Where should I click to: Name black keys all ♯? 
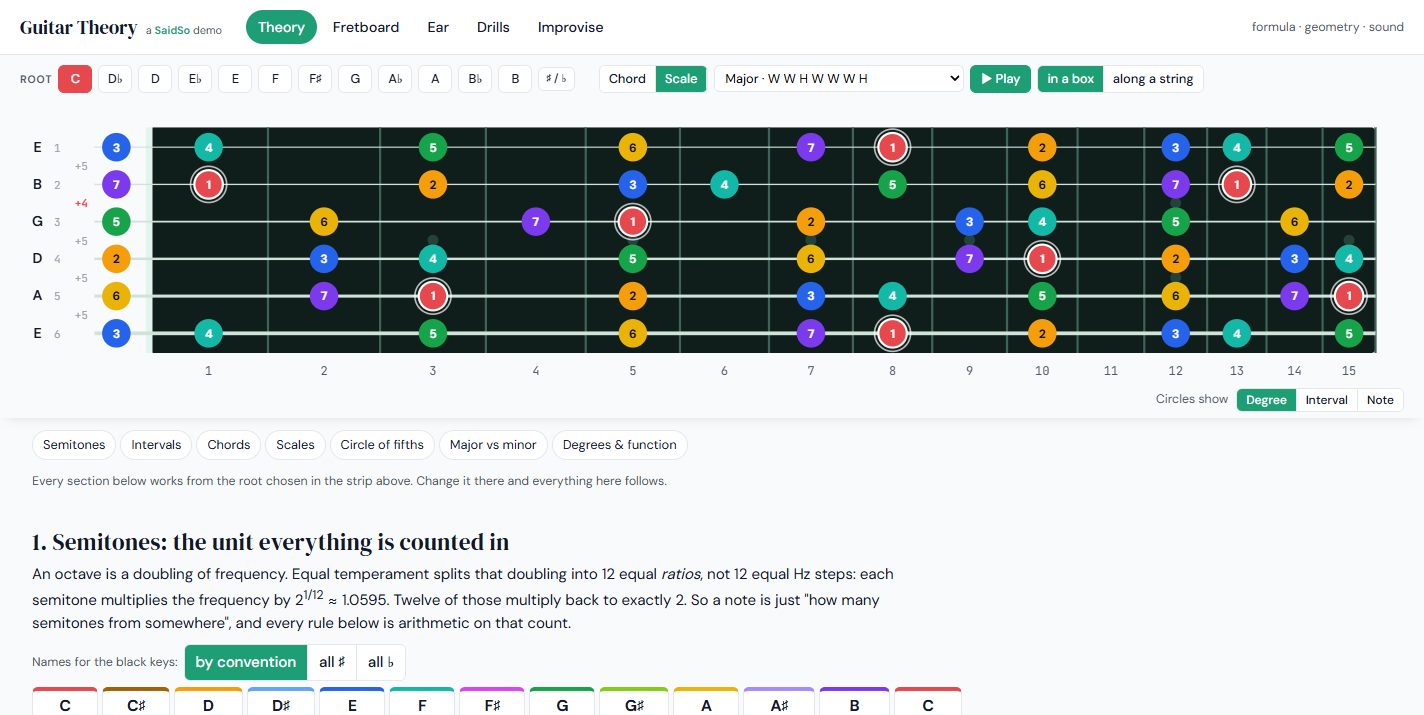332,662
